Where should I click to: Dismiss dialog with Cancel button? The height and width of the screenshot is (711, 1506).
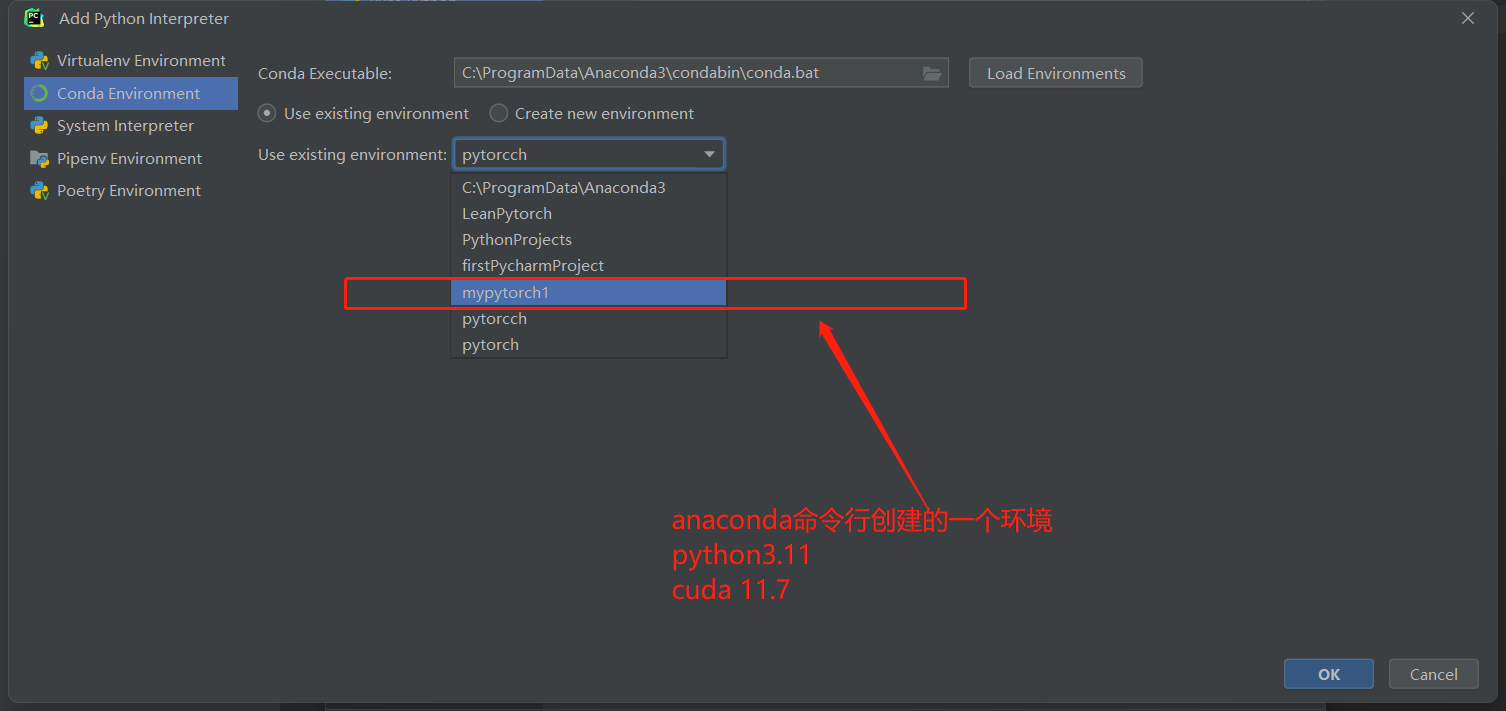pos(1433,674)
